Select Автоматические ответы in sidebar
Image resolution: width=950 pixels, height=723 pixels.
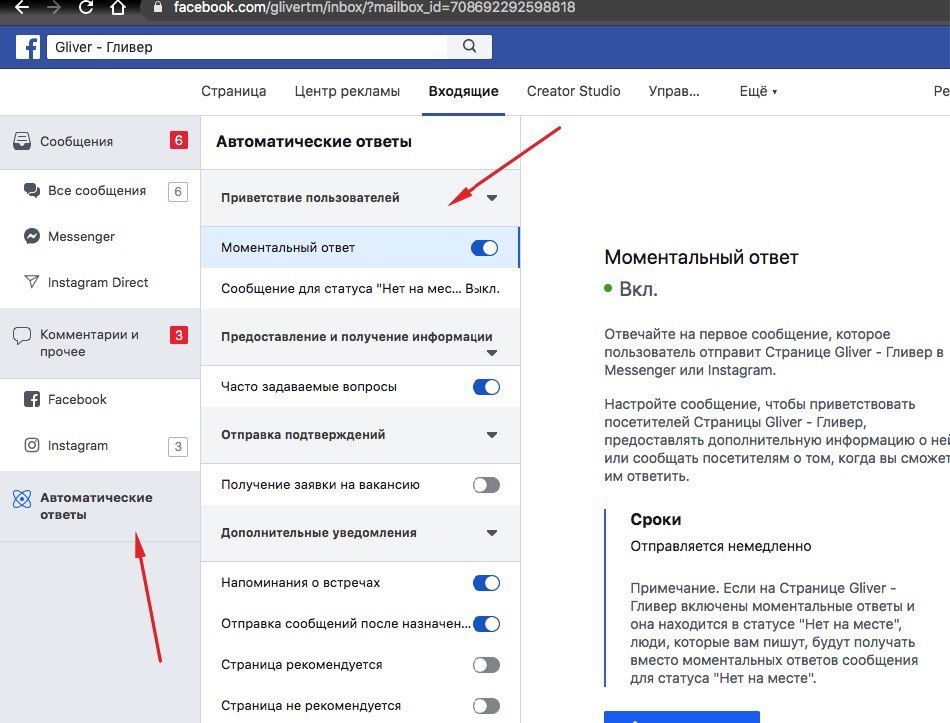pyautogui.click(x=100, y=506)
